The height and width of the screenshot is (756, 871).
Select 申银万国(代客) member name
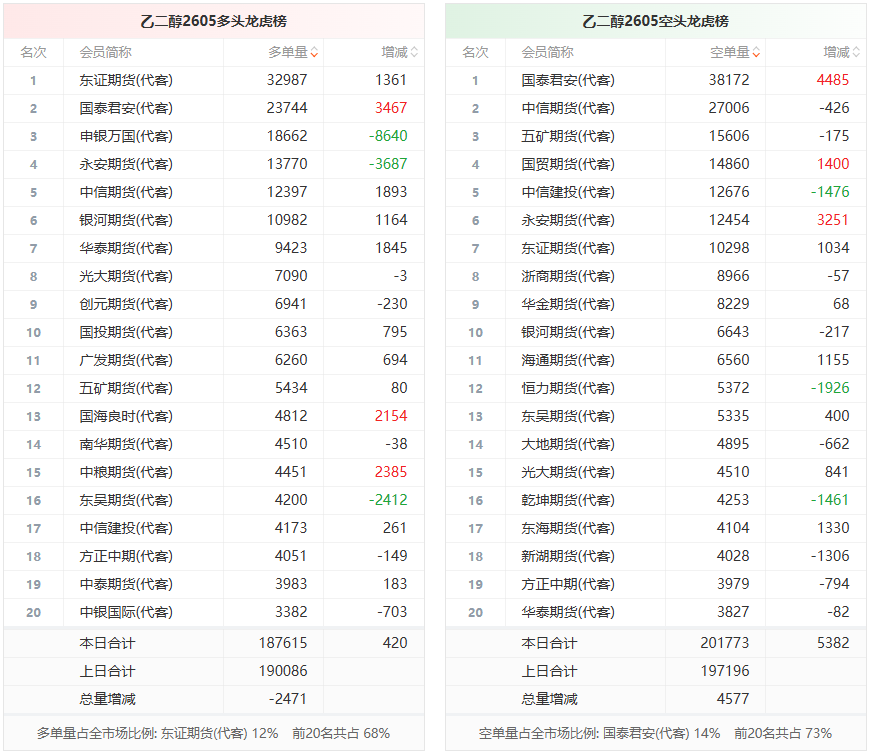[126, 136]
